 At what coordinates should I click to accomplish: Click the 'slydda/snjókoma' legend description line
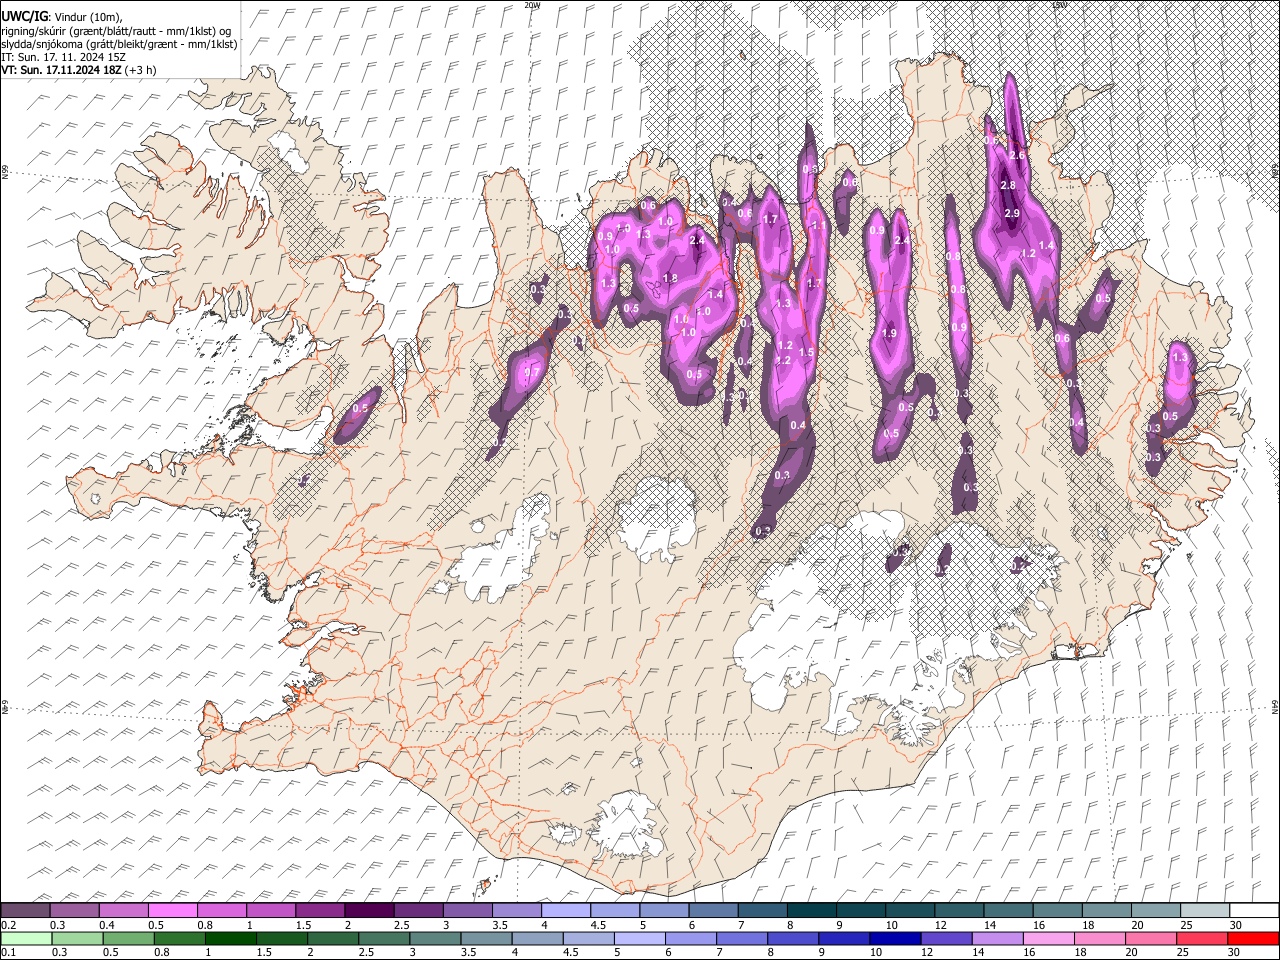pos(120,44)
